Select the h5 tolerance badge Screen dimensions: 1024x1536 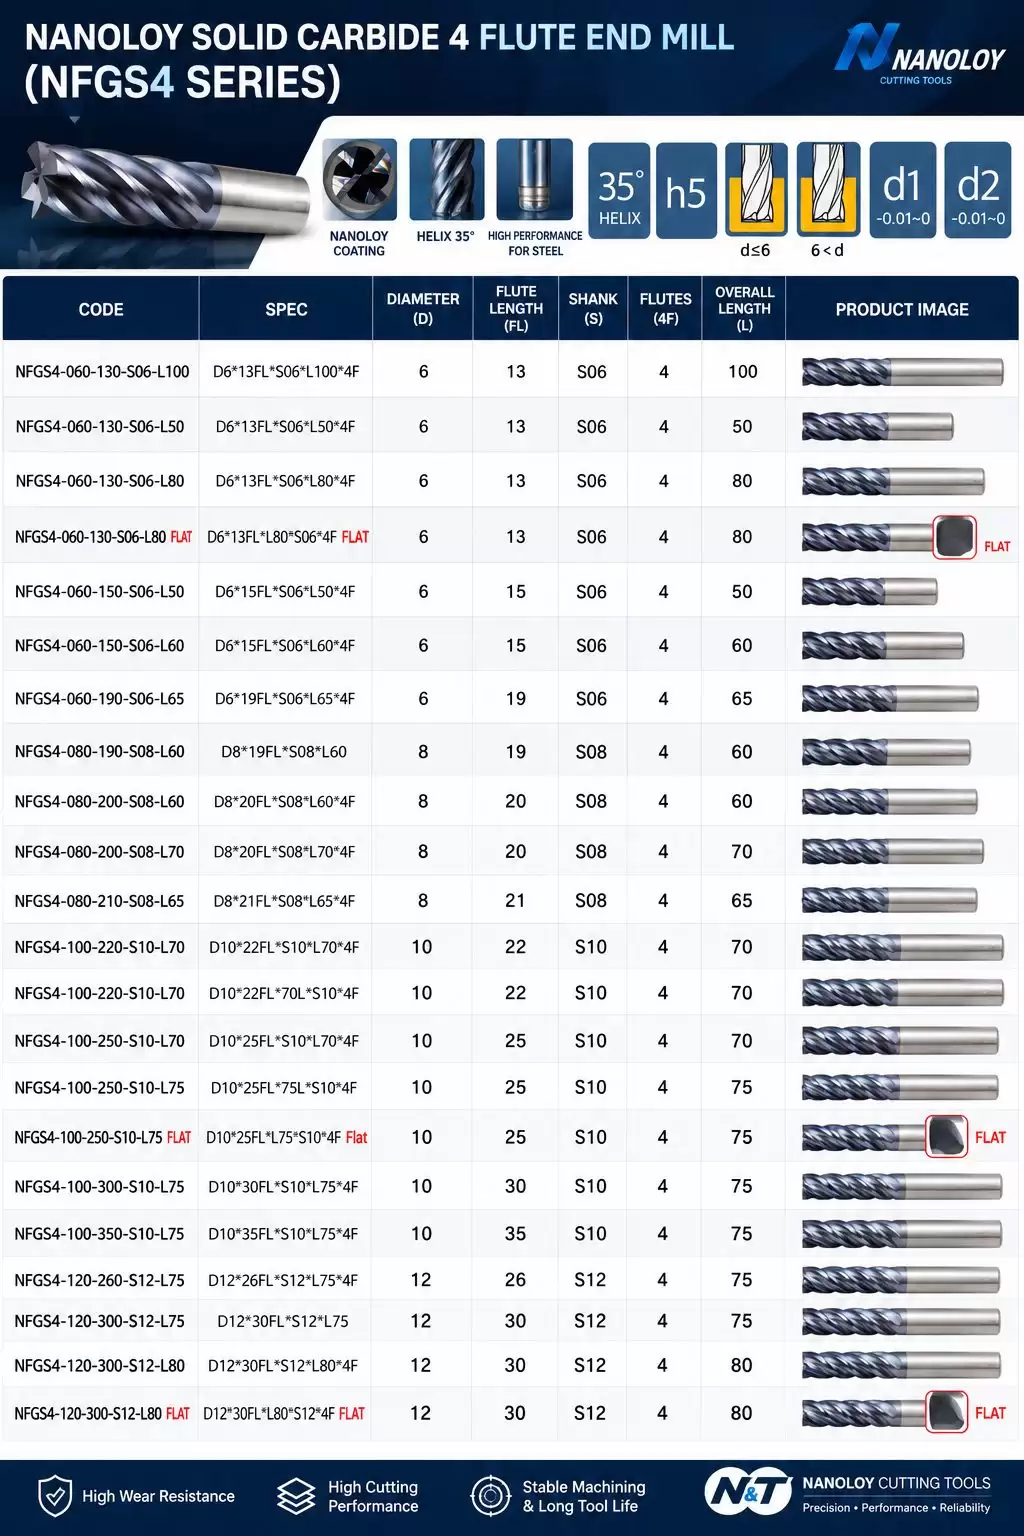[686, 191]
